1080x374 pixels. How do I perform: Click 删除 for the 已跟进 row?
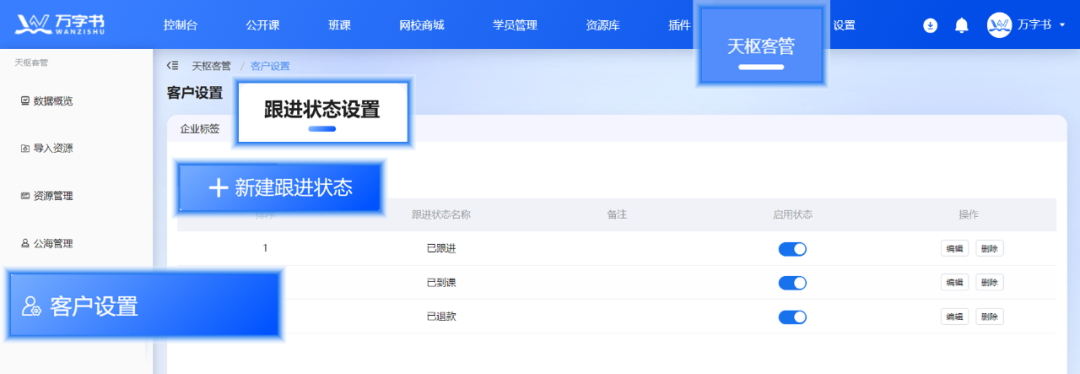(989, 249)
